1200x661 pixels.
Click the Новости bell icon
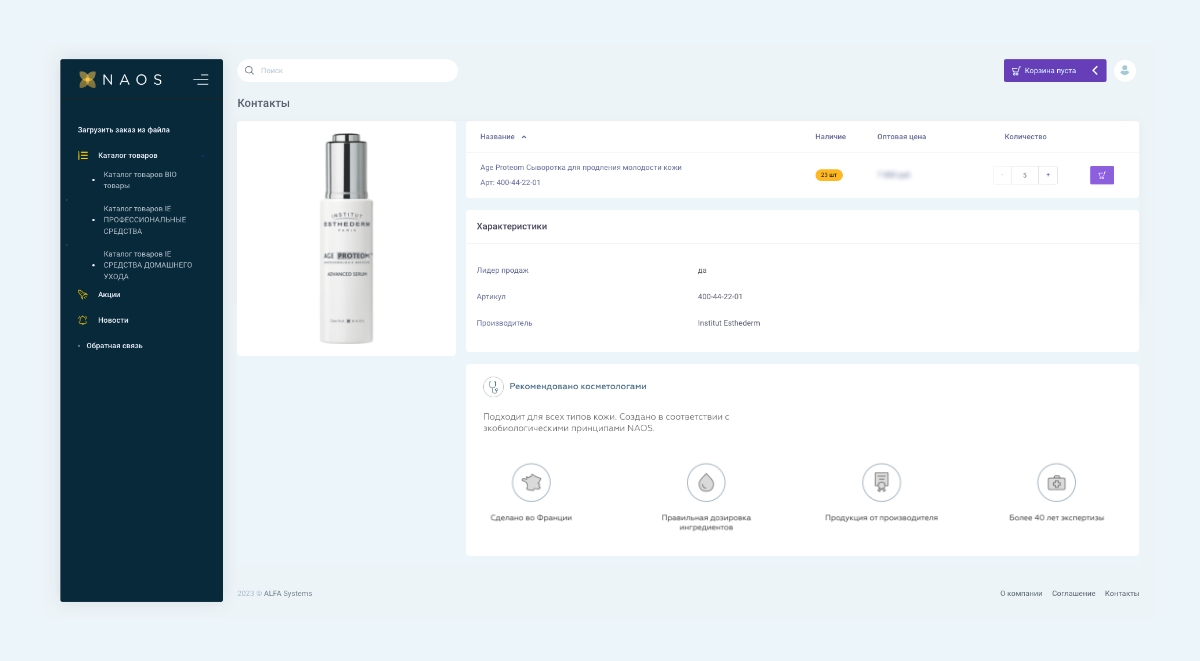(83, 320)
